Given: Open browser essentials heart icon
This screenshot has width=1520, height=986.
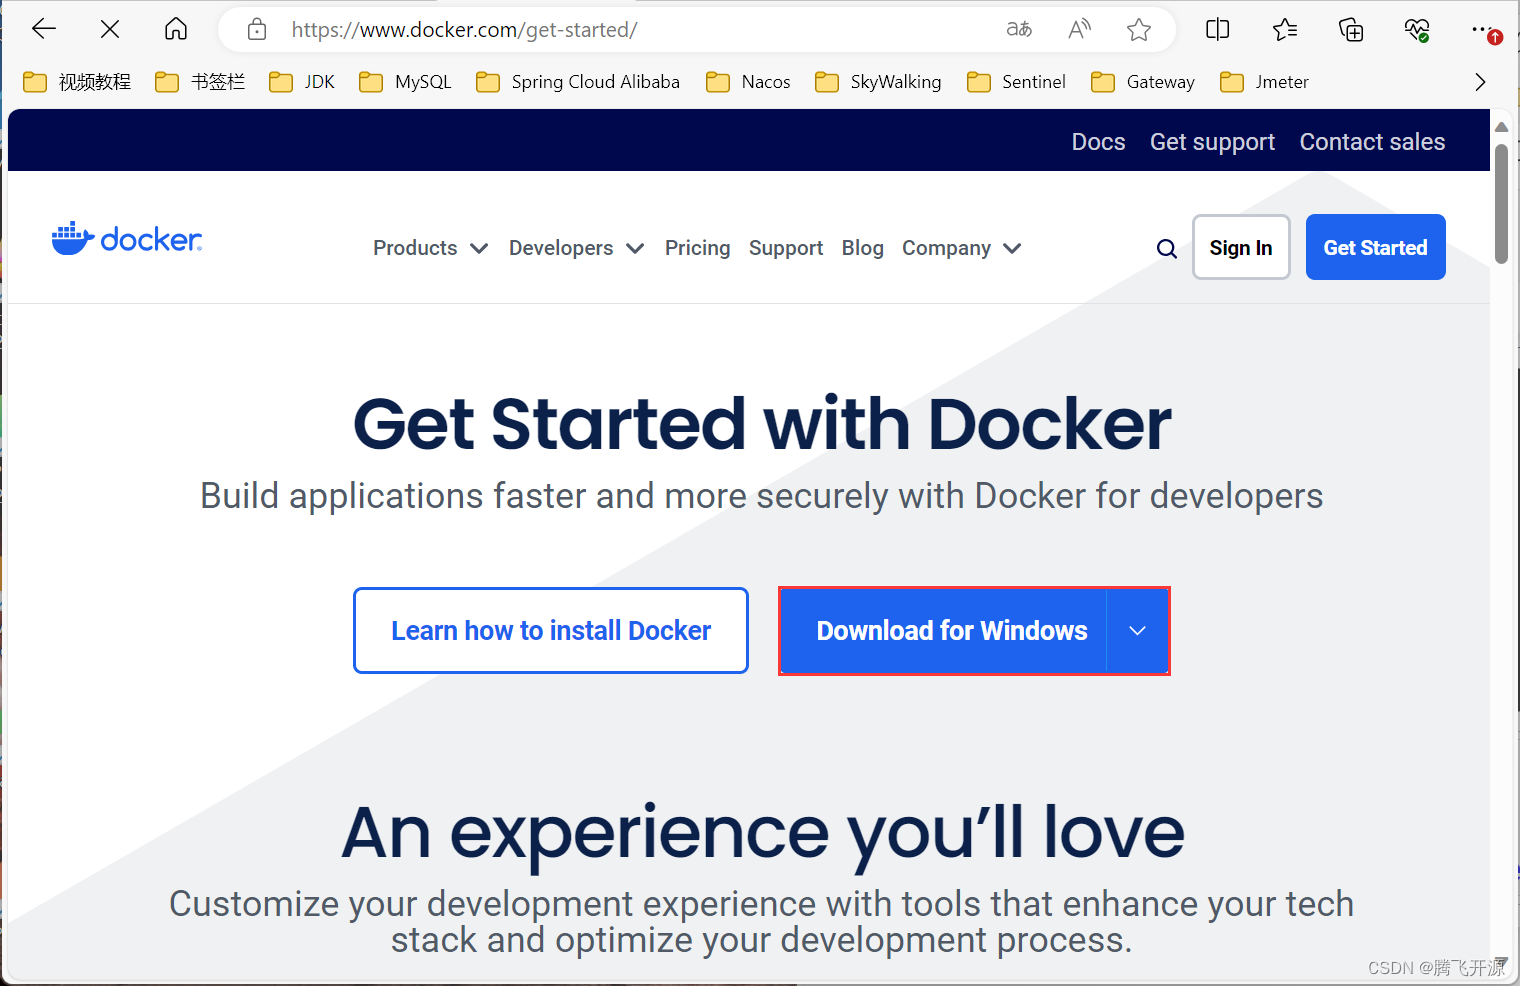Looking at the screenshot, I should pos(1417,30).
